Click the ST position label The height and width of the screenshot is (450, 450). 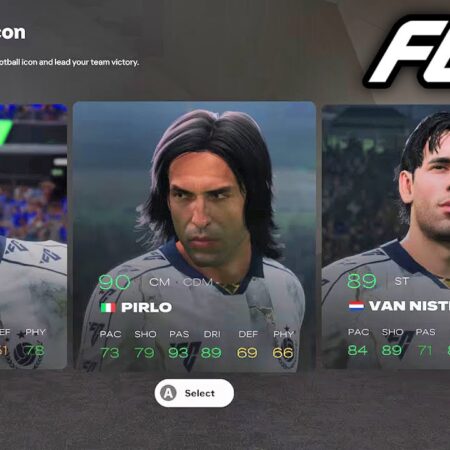(x=402, y=281)
